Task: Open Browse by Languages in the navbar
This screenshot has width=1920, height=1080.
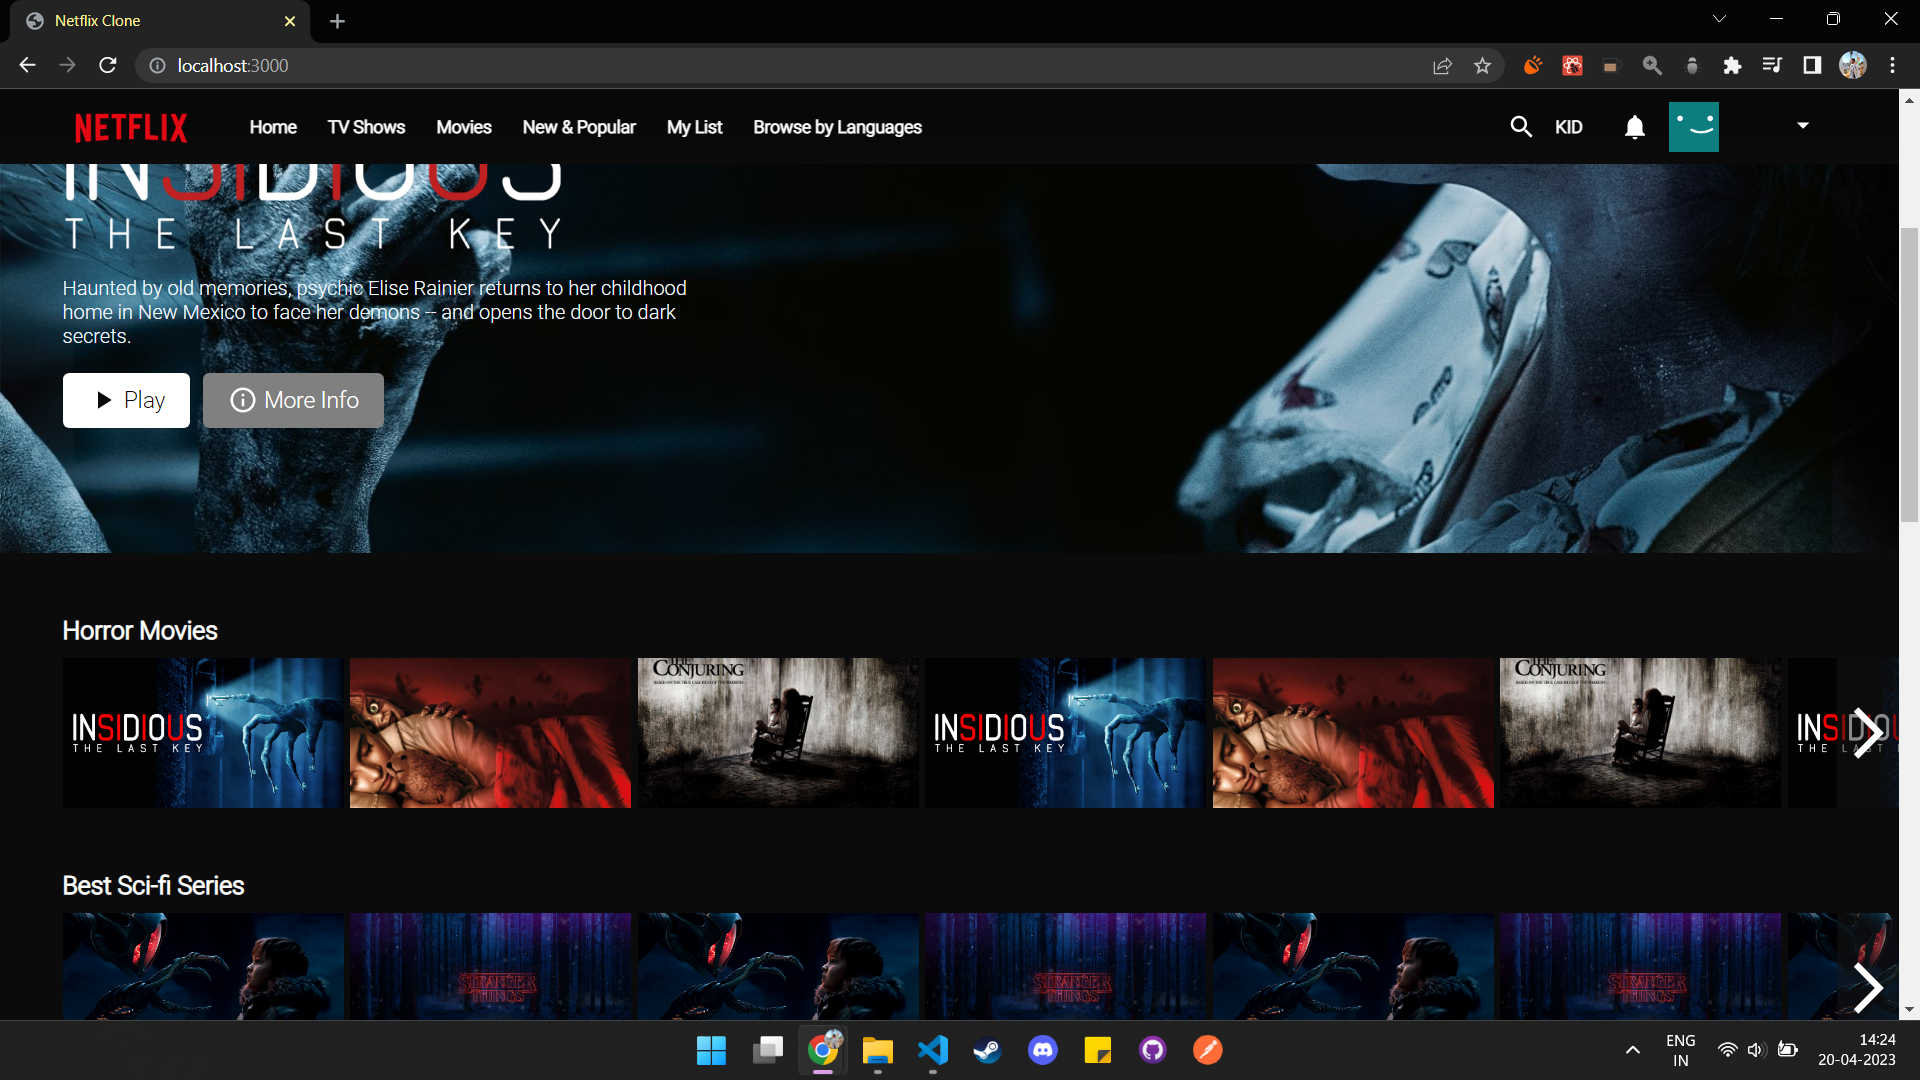Action: coord(837,127)
